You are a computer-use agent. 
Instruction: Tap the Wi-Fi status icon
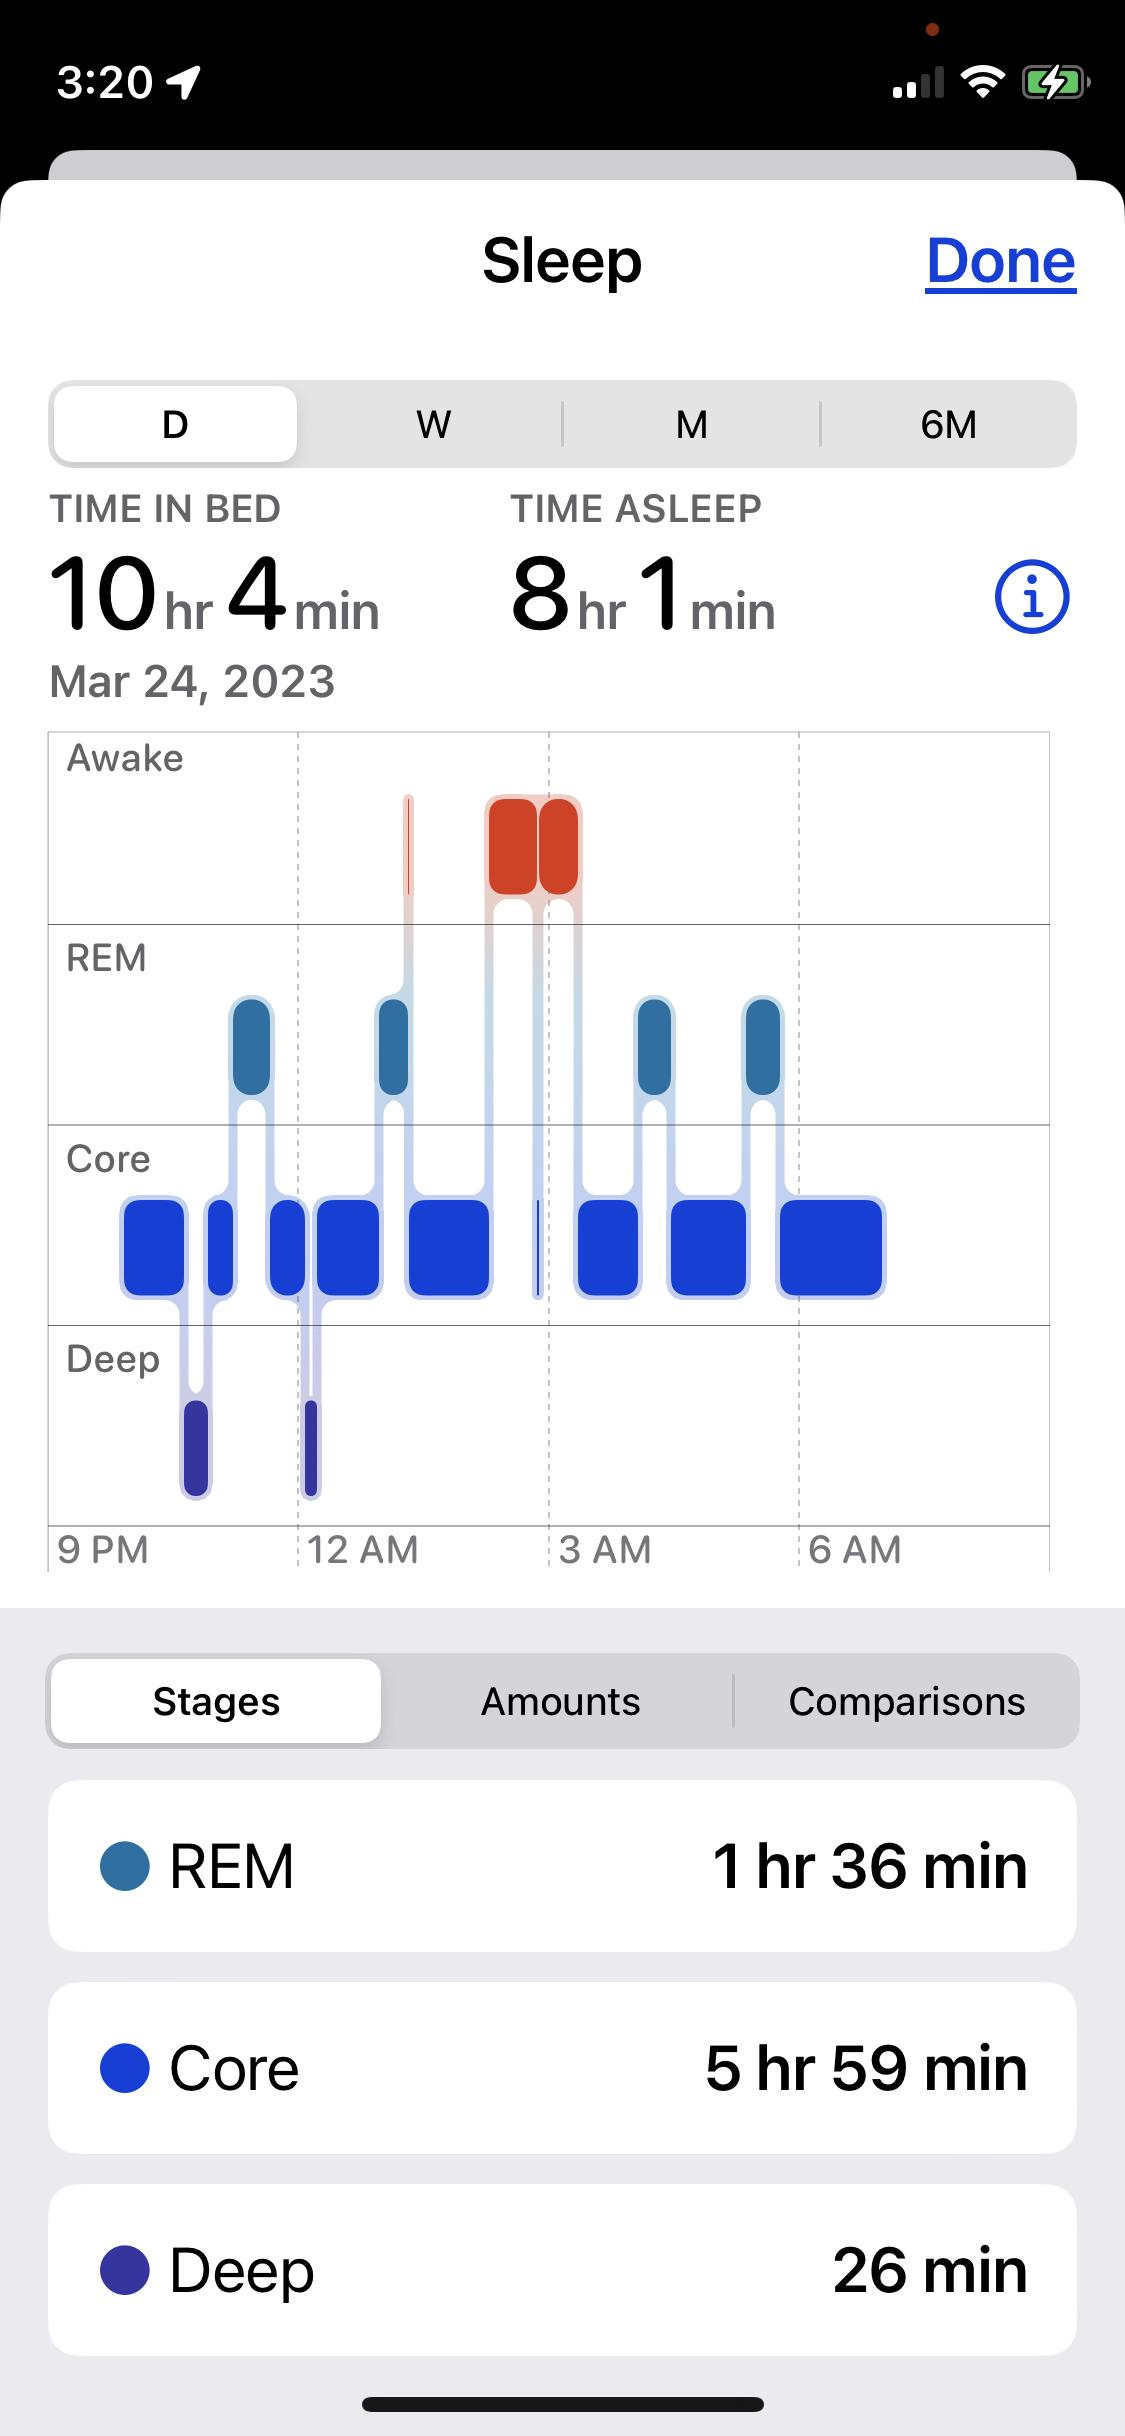(982, 82)
